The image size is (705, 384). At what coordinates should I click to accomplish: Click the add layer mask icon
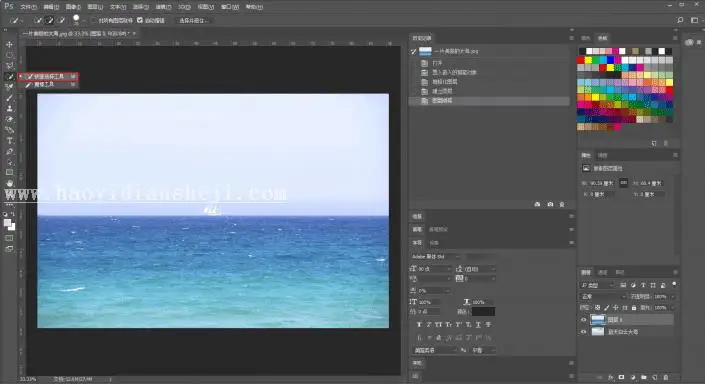point(621,377)
